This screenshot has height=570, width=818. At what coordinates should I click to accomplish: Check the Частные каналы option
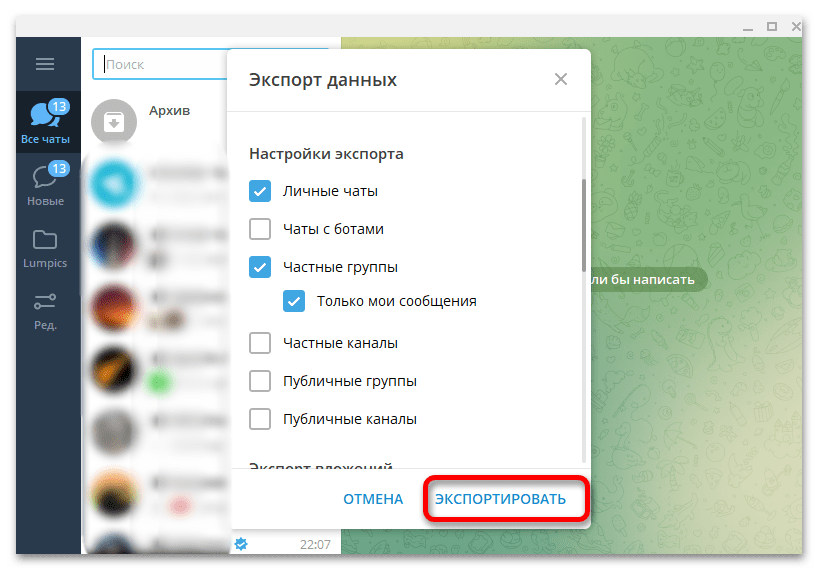click(x=260, y=343)
